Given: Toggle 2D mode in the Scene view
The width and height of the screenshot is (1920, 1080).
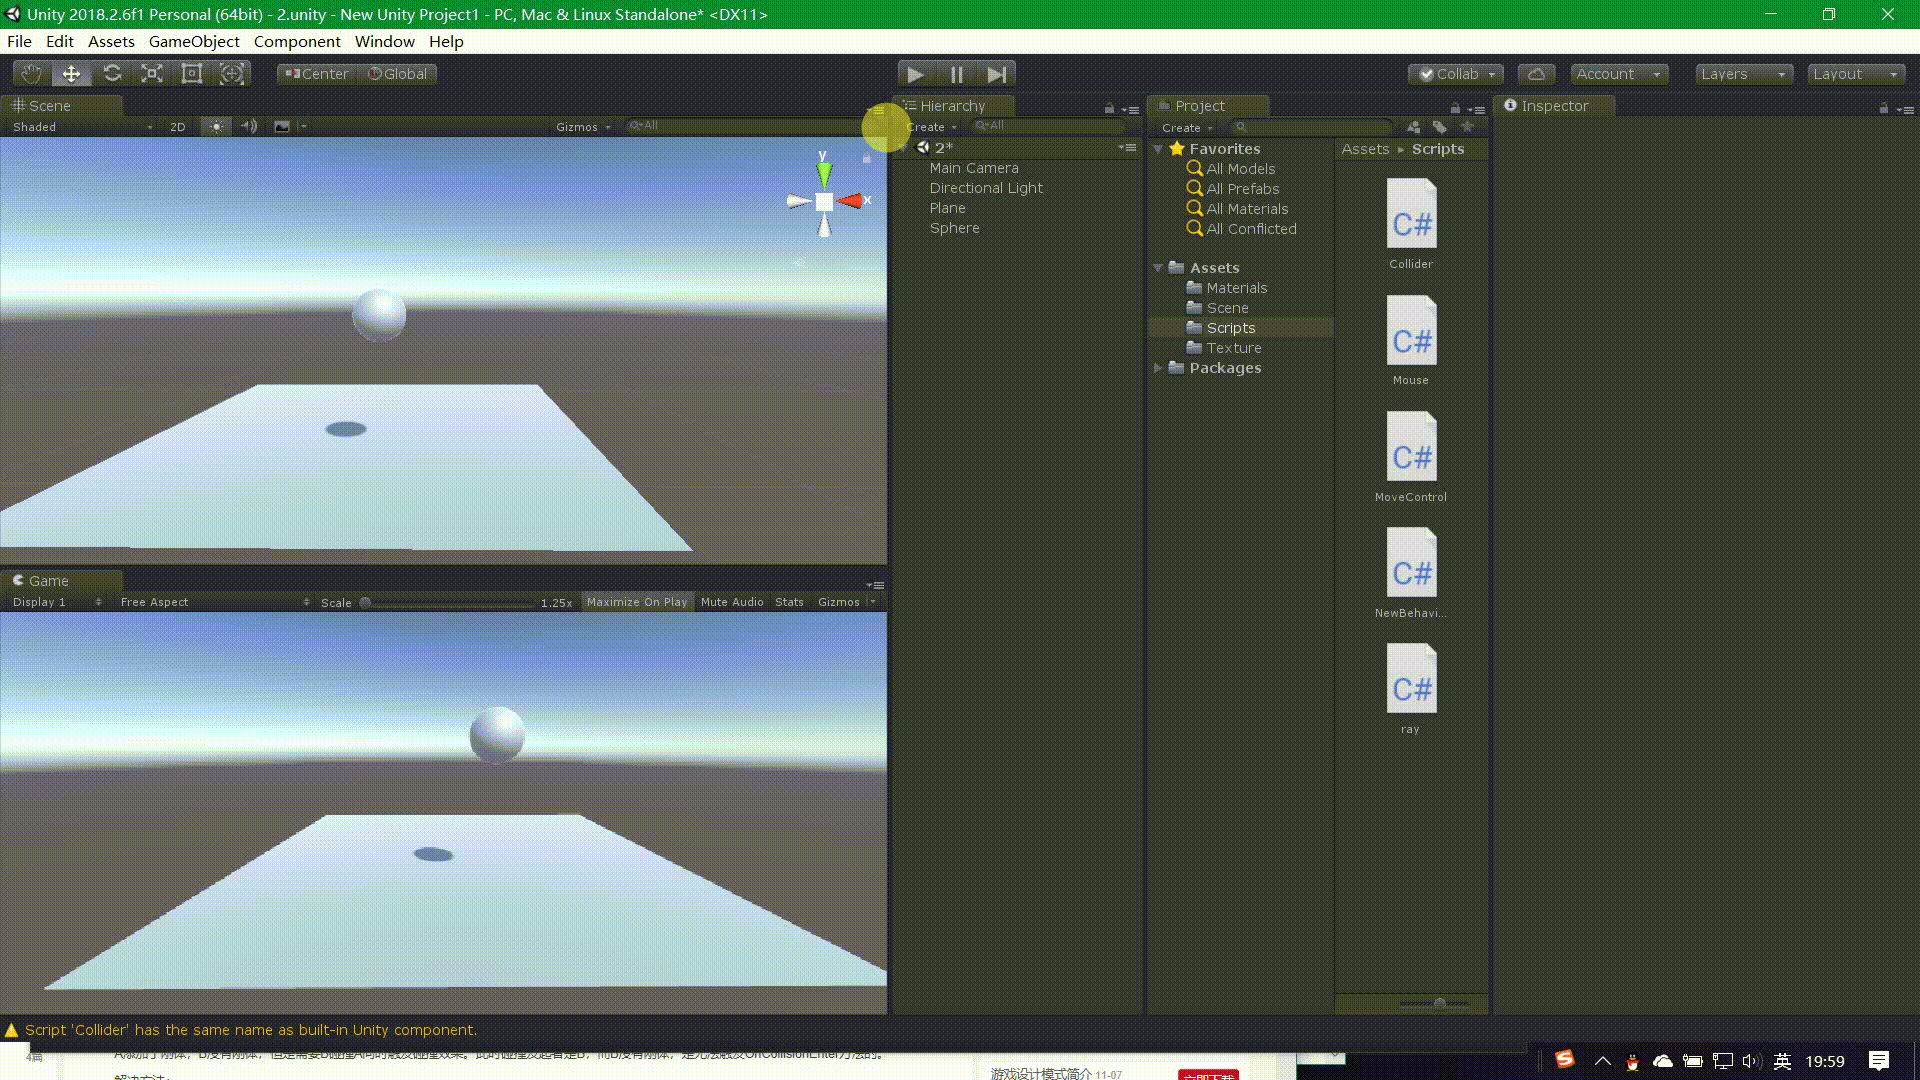Looking at the screenshot, I should click(177, 126).
